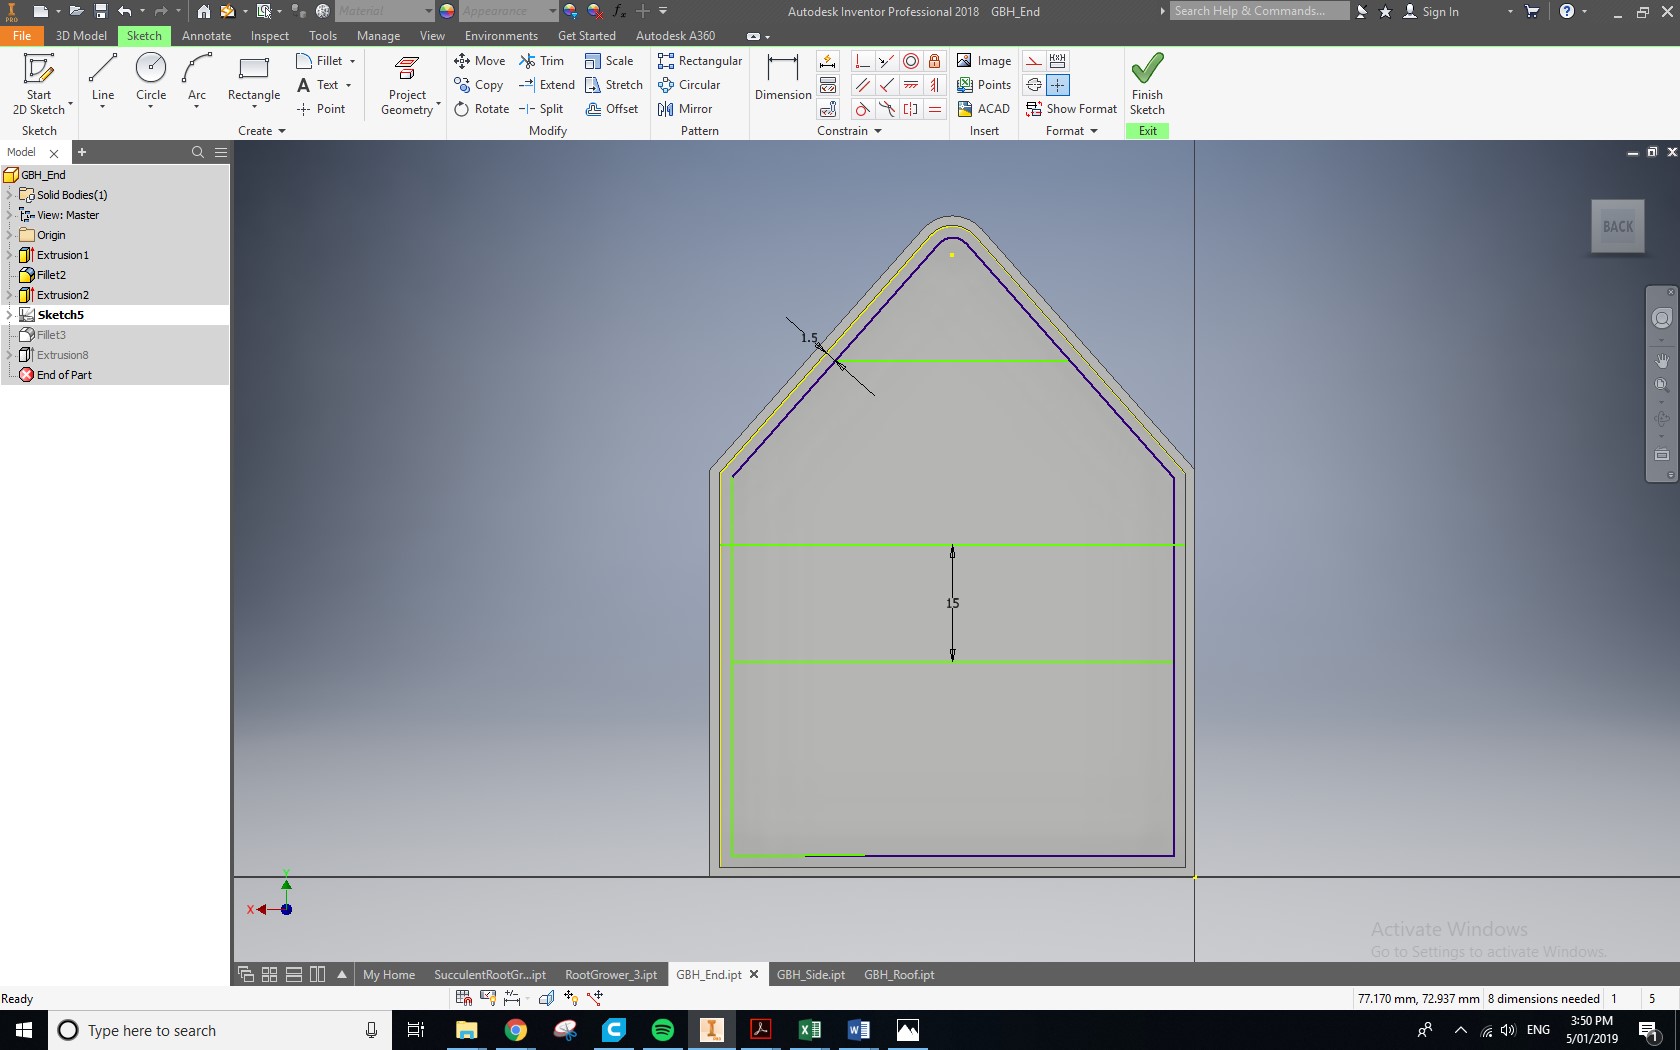The image size is (1680, 1050).
Task: Apply the Fix (lock) constraint
Action: pyautogui.click(x=934, y=61)
